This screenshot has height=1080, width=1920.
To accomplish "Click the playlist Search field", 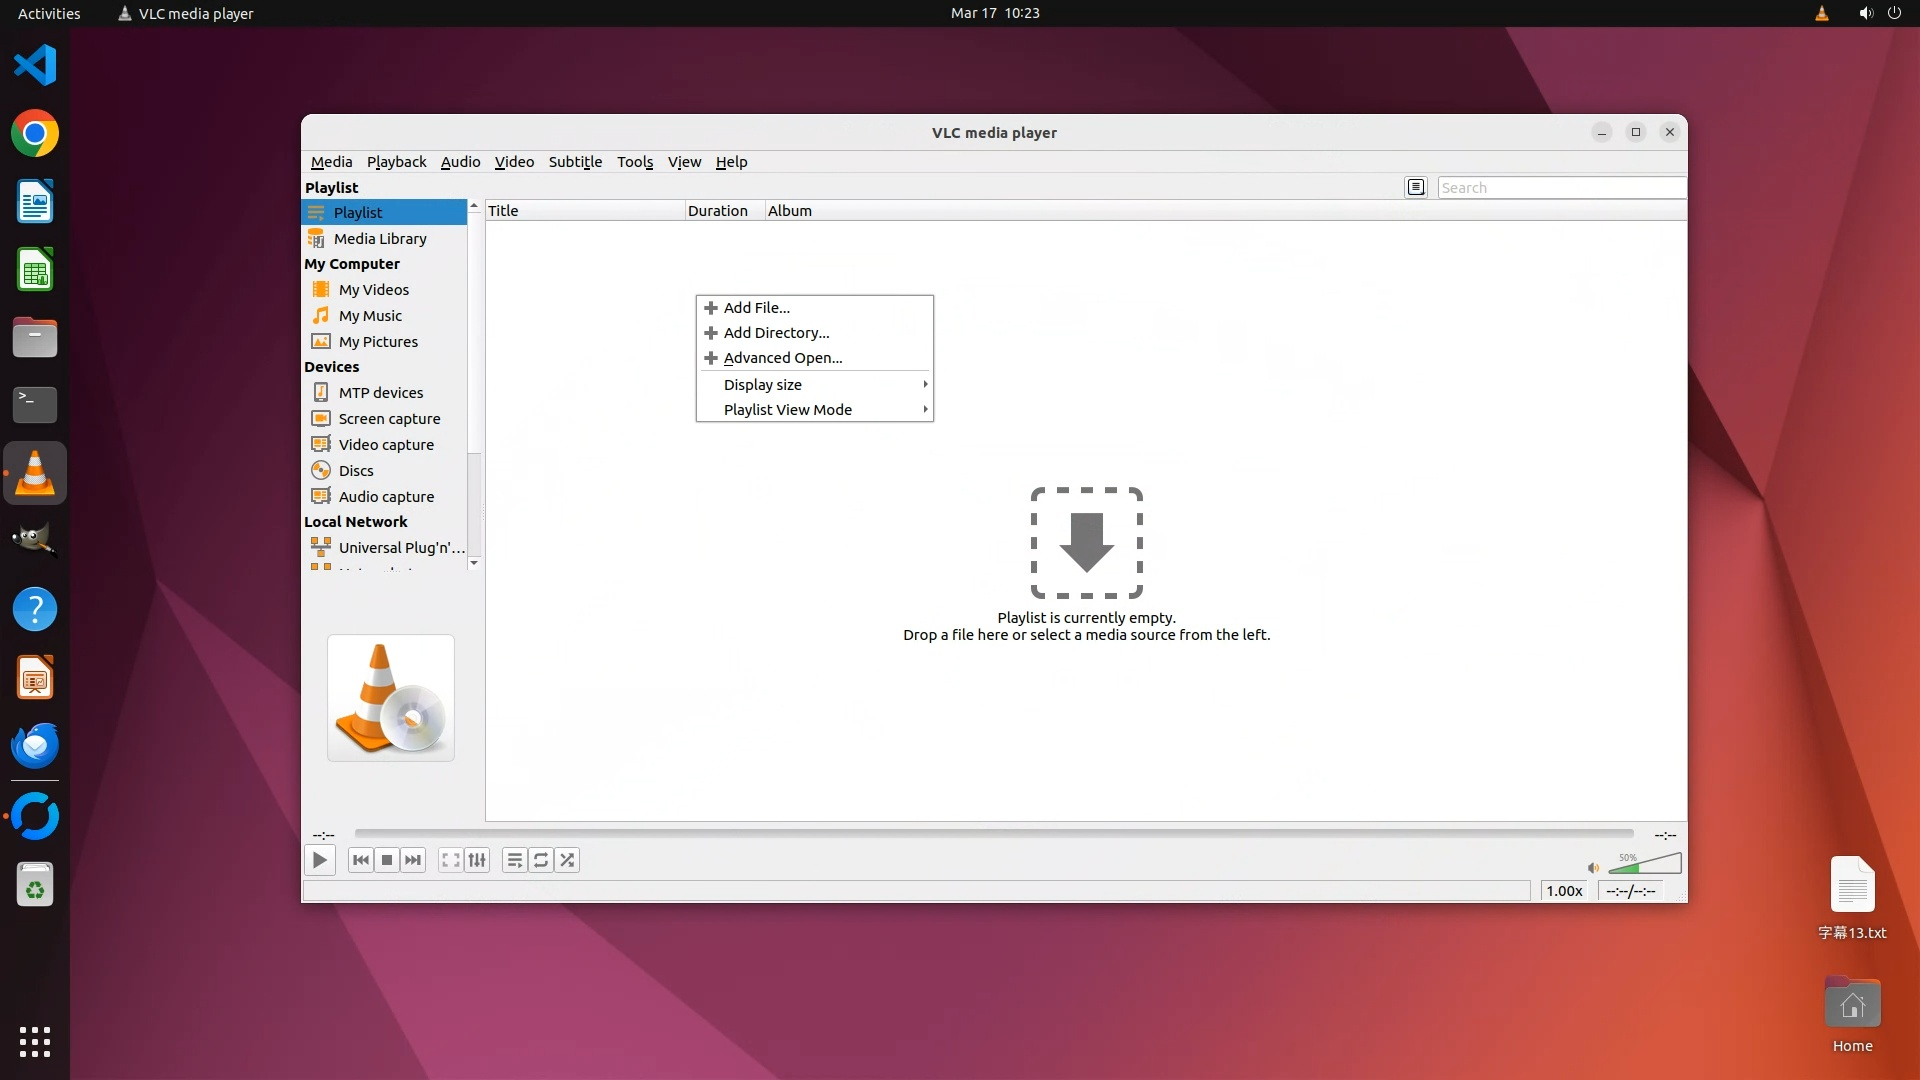I will (1560, 188).
